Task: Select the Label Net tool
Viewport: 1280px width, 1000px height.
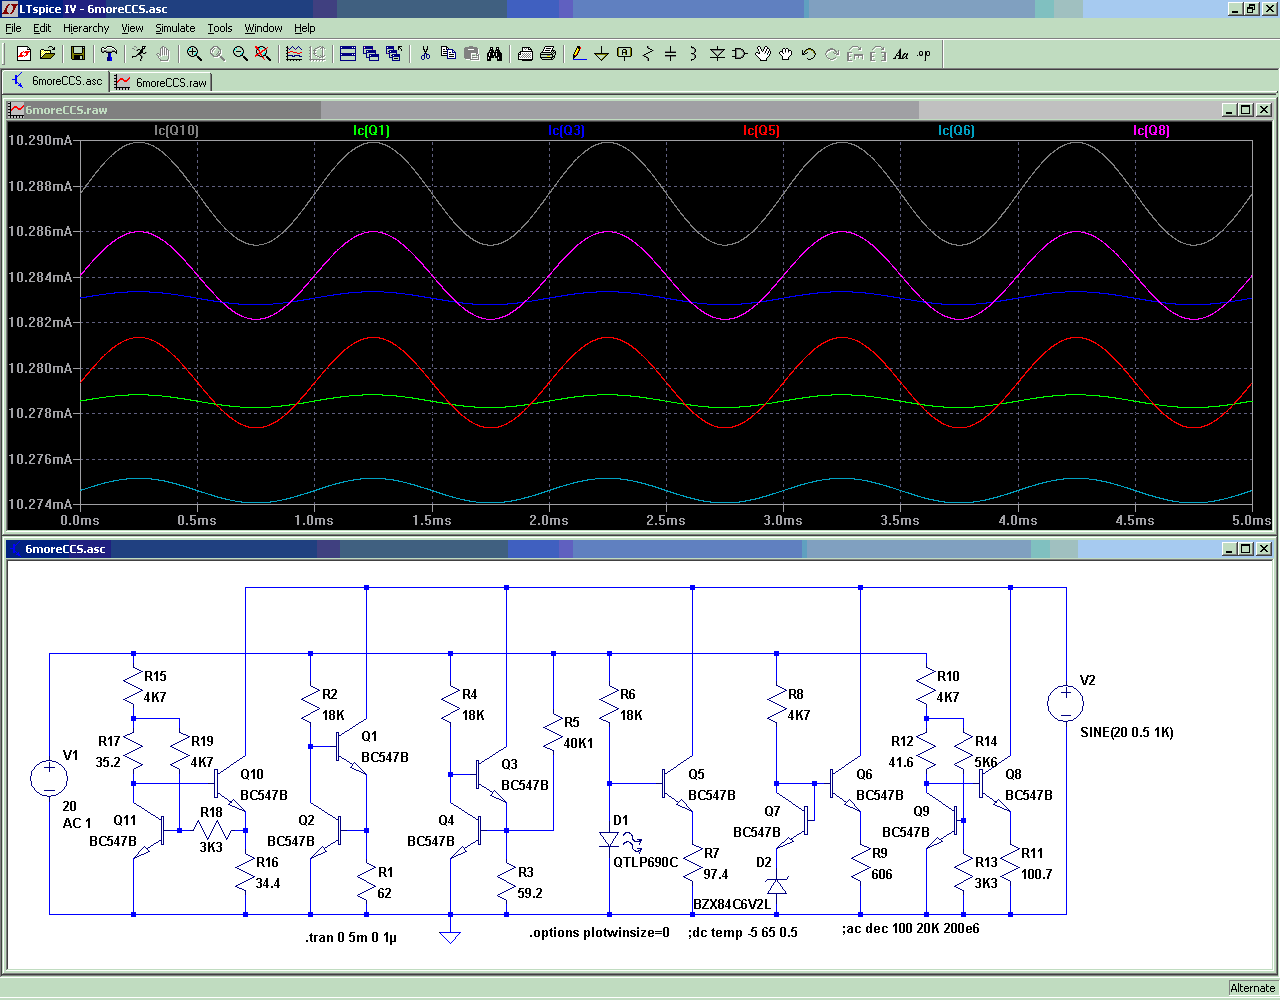Action: click(625, 54)
